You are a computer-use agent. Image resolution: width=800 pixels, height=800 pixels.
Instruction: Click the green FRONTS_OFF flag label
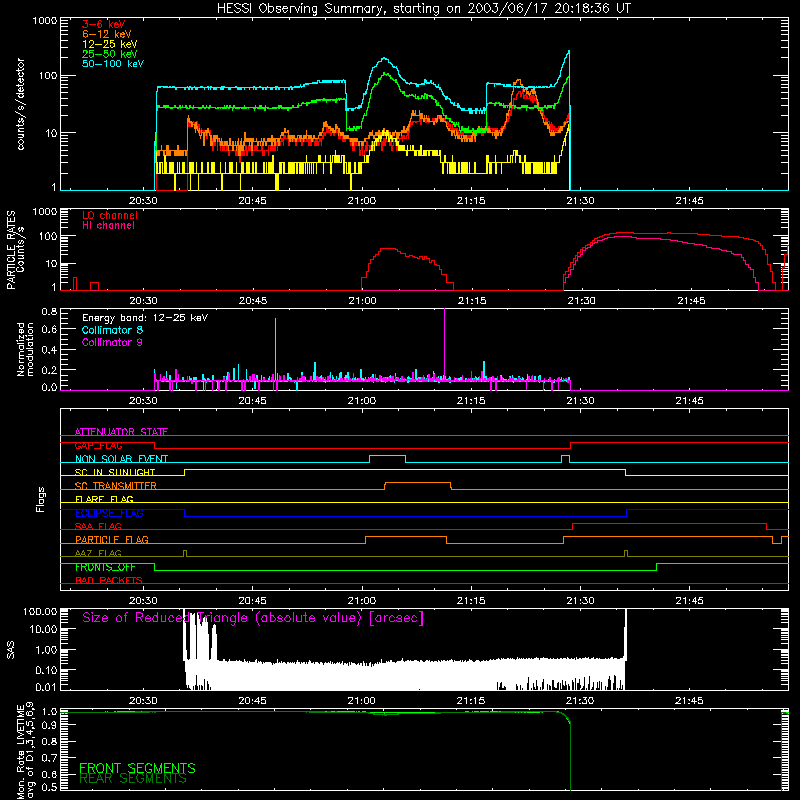coord(105,567)
